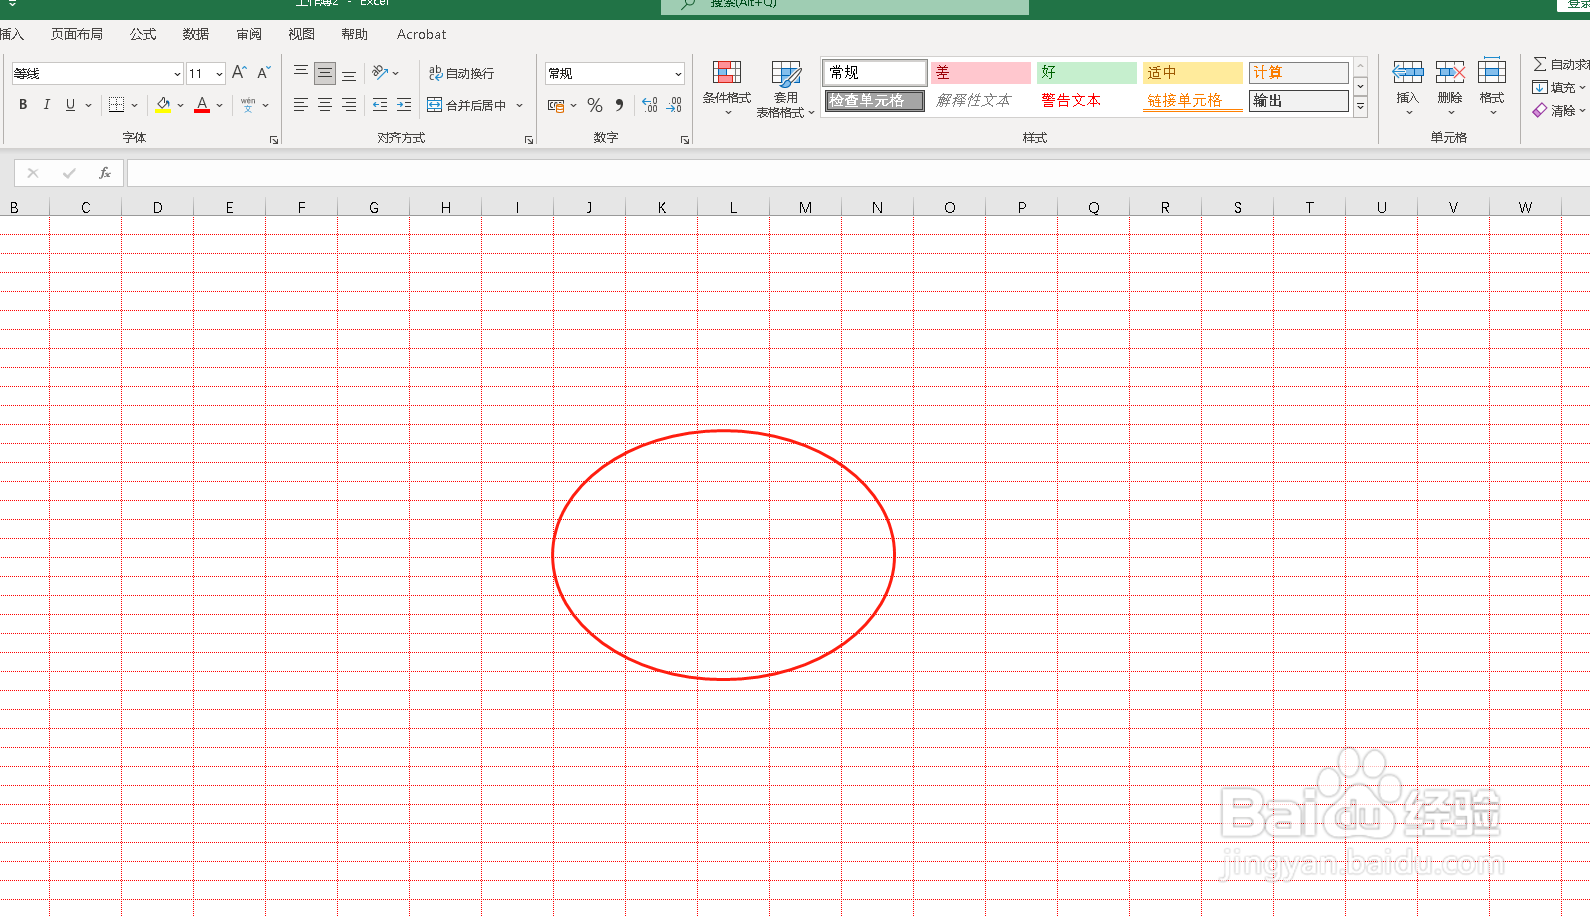1590x917 pixels.
Task: Decrease font size icon
Action: [264, 73]
